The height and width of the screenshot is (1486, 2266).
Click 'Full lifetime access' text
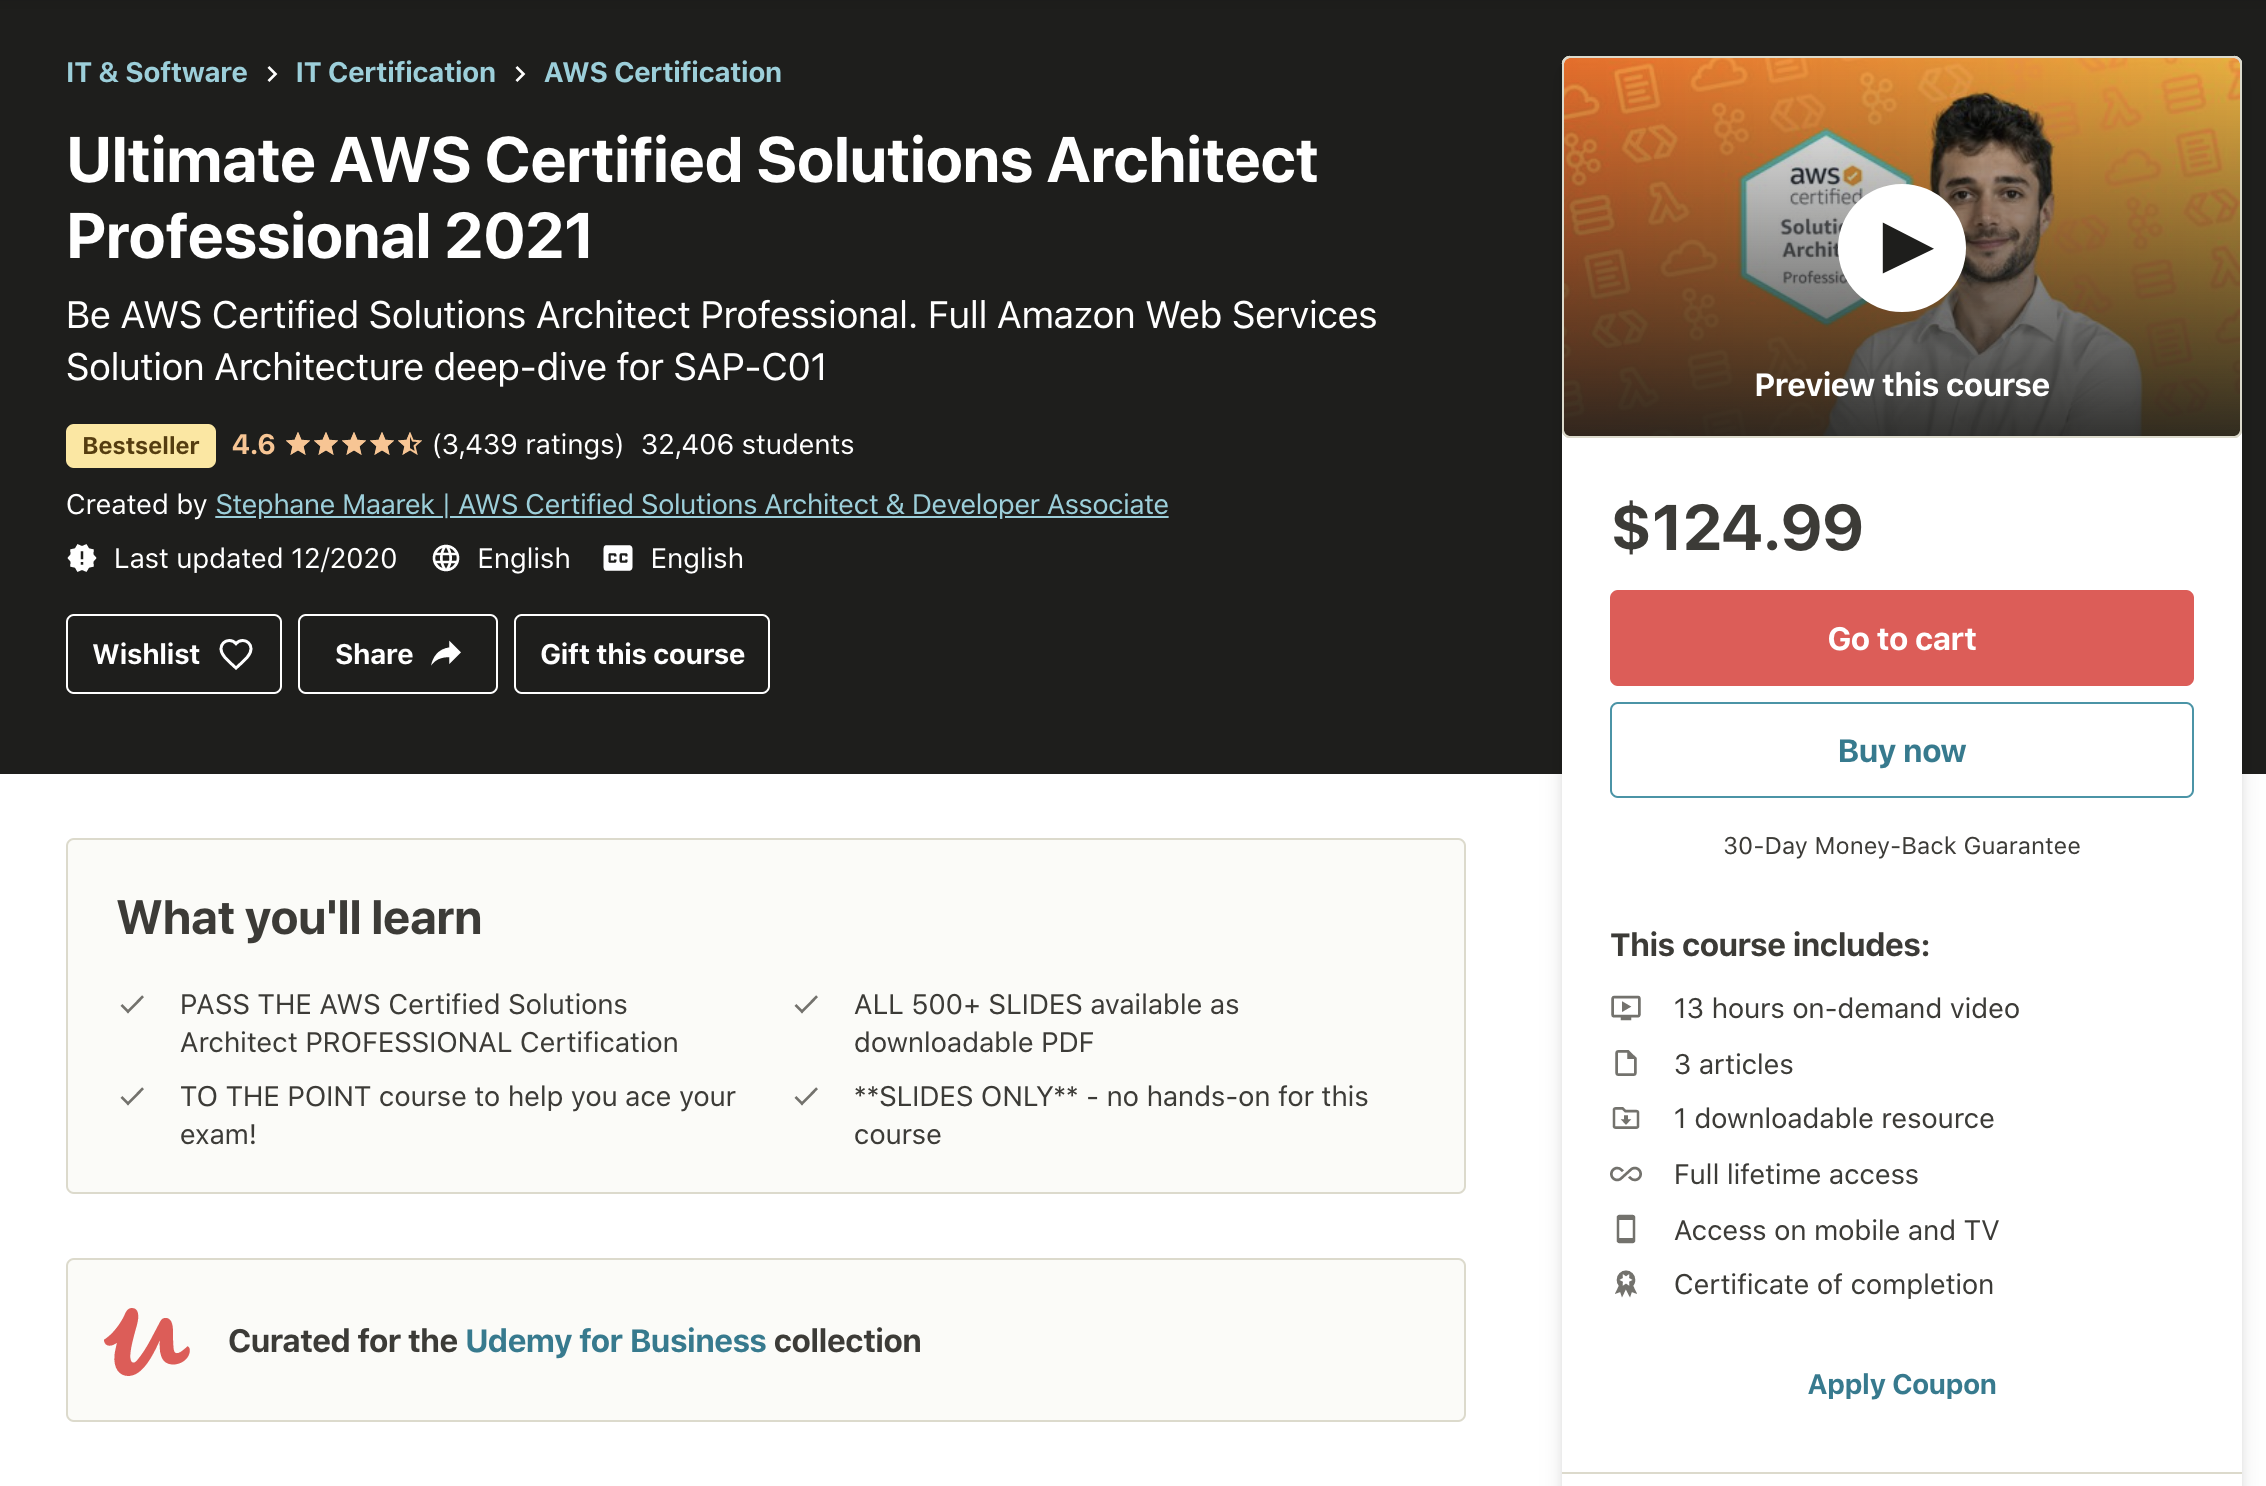pos(1796,1174)
